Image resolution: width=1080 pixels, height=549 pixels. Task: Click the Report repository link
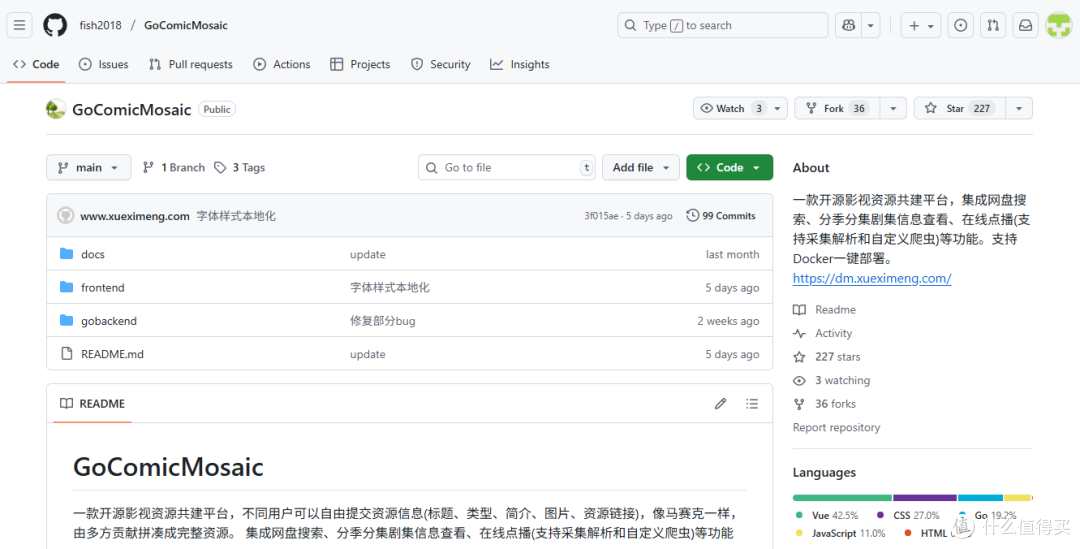coord(836,427)
